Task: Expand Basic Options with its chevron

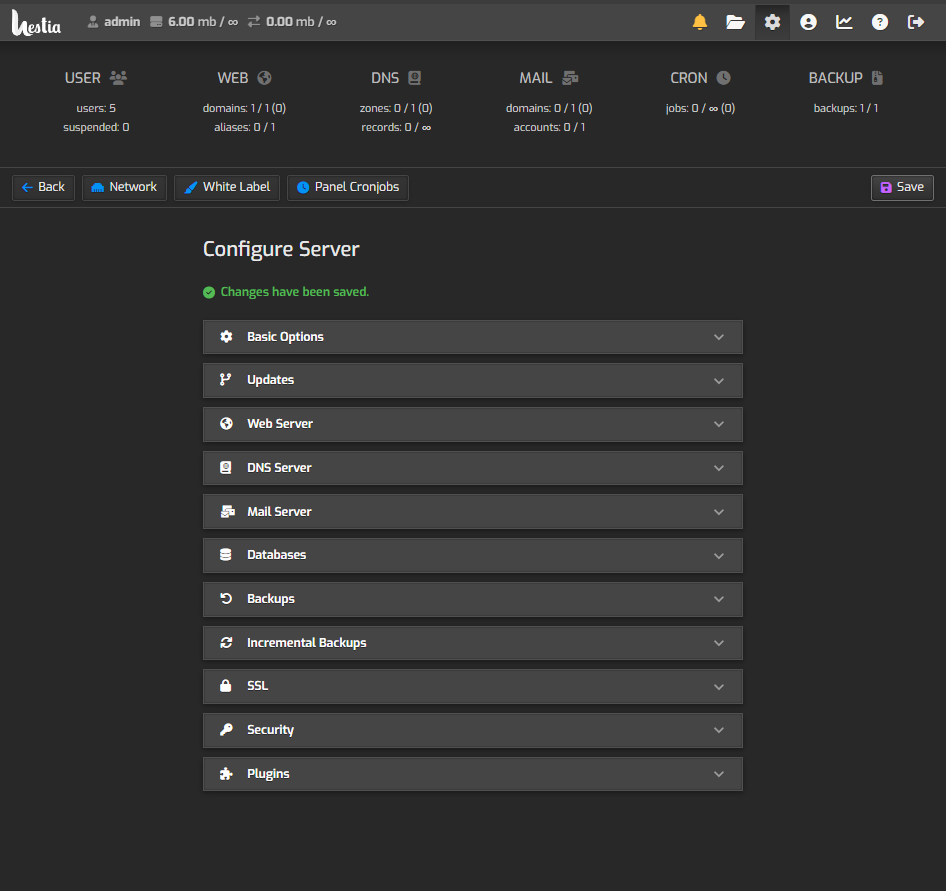Action: 719,337
